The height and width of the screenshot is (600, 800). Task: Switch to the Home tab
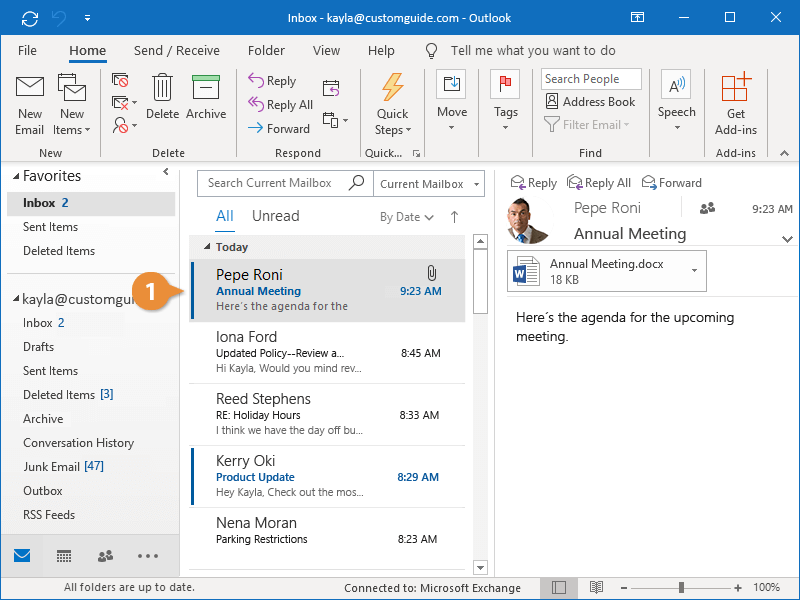(x=88, y=51)
